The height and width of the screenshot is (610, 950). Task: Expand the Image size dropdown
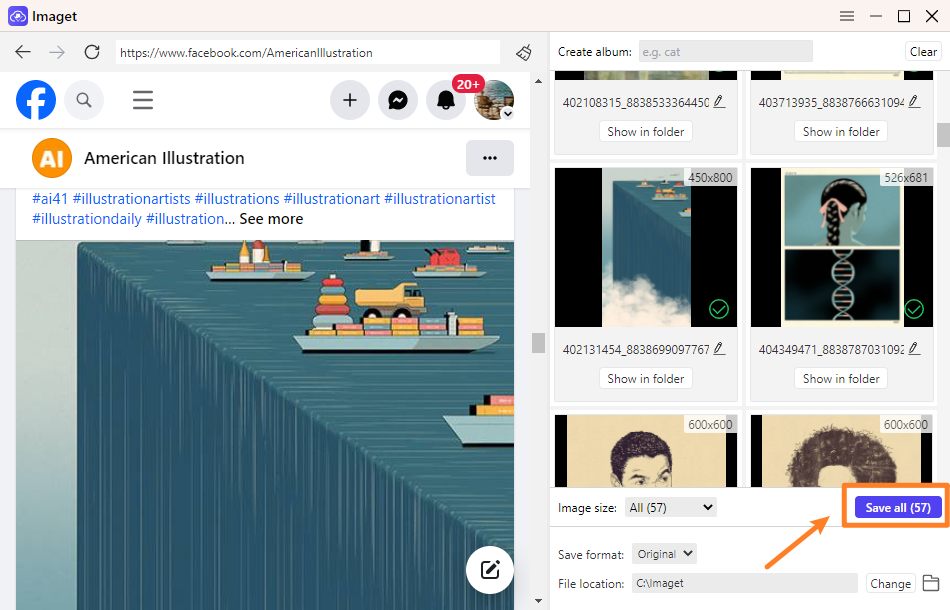(x=671, y=508)
